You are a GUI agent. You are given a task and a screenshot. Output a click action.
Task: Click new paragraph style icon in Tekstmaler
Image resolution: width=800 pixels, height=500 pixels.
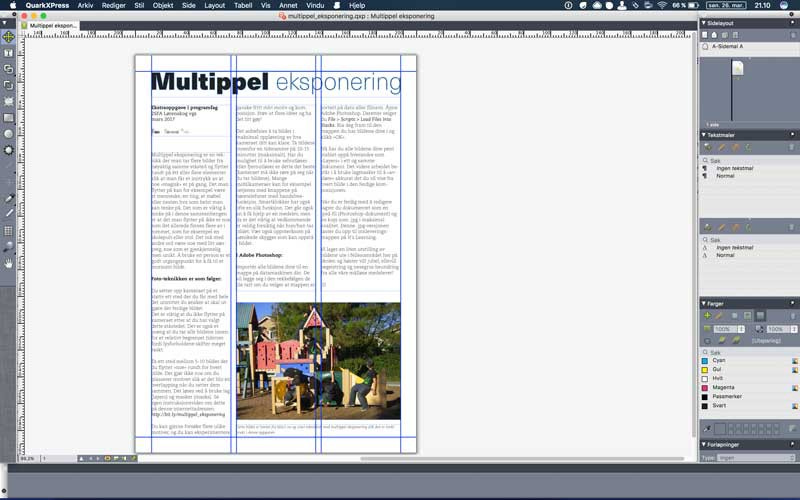[708, 147]
